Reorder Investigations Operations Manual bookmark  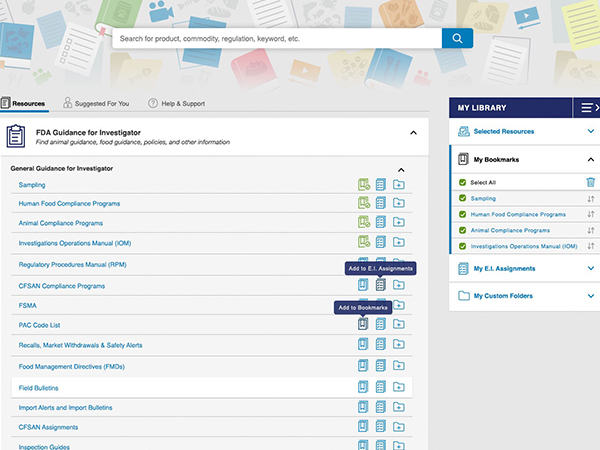click(x=590, y=246)
